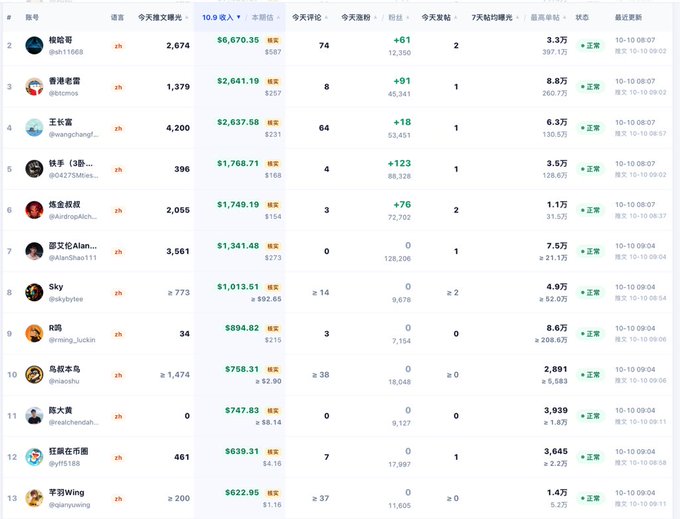This screenshot has height=519, width=680.
Task: Click the 核实 badge beside $894.82
Action: (x=273, y=329)
